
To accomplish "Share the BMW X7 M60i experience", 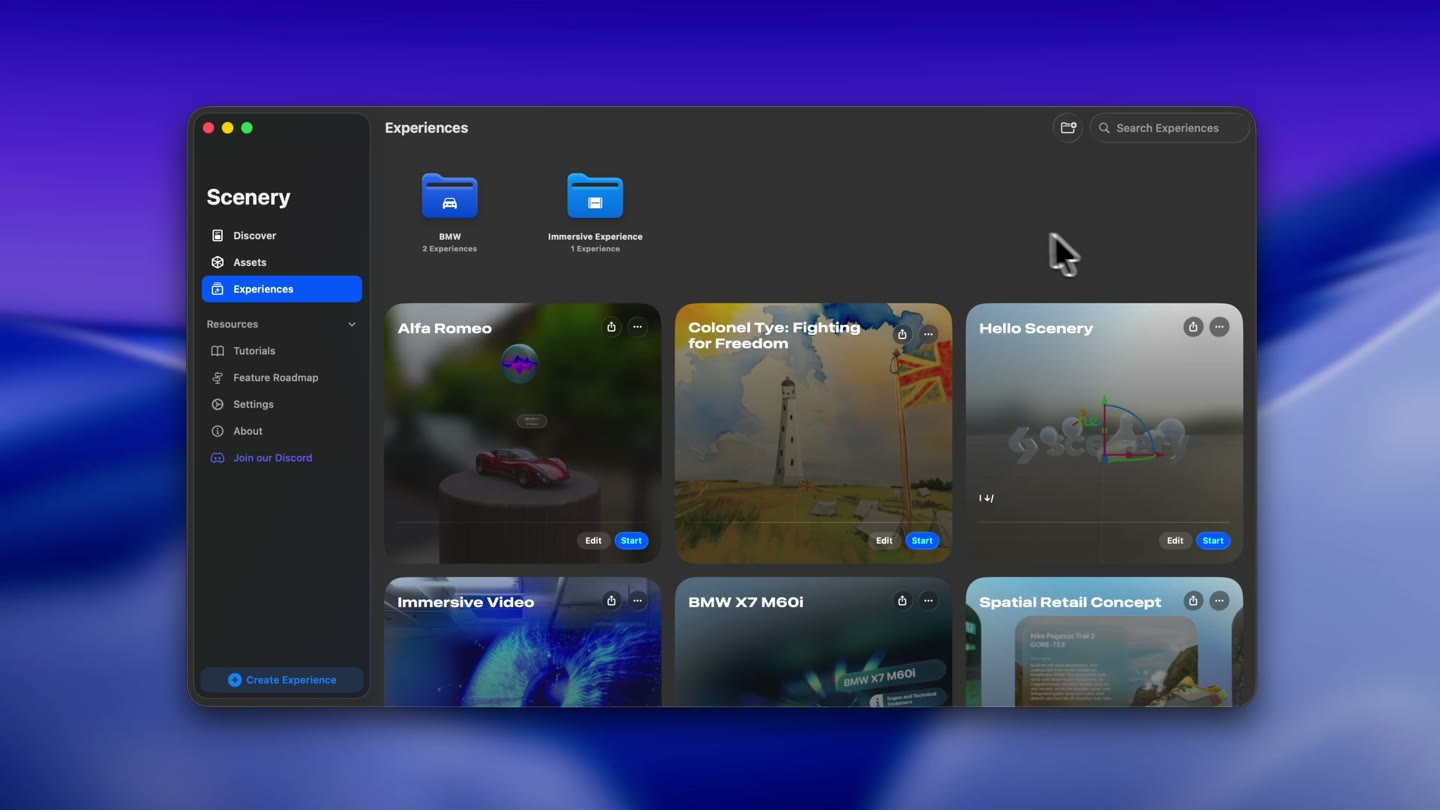I will tap(902, 601).
